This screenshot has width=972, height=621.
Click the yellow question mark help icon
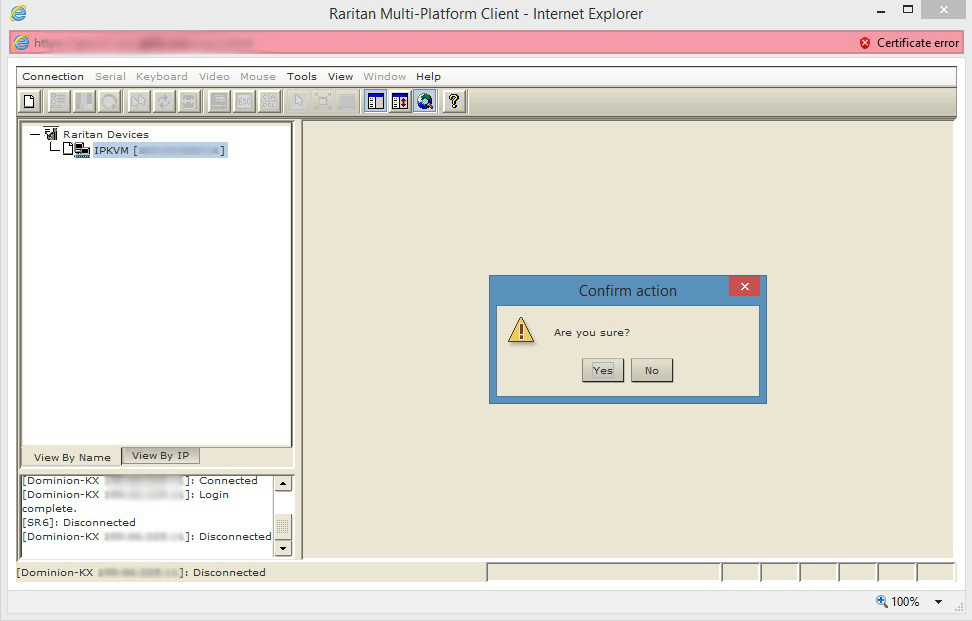pyautogui.click(x=454, y=101)
